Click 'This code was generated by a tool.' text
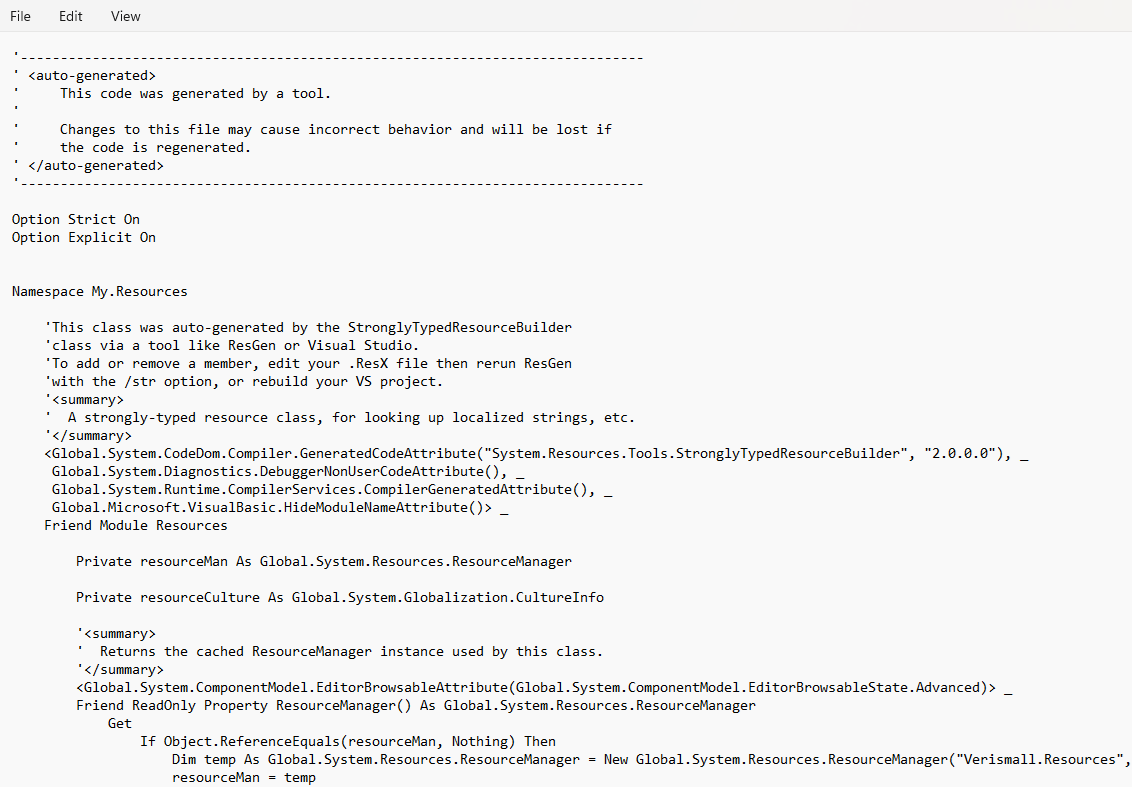1132x787 pixels. pos(195,94)
